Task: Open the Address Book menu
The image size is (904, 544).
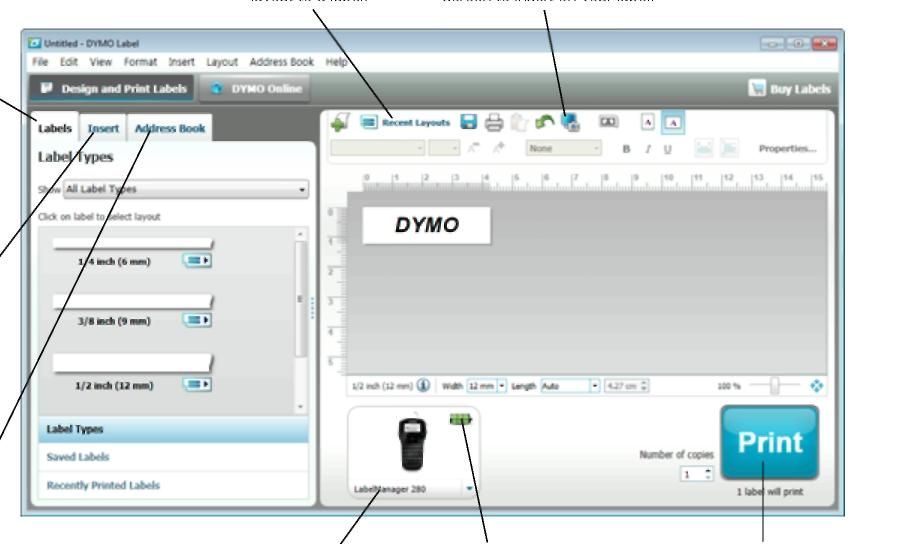Action: [x=281, y=62]
